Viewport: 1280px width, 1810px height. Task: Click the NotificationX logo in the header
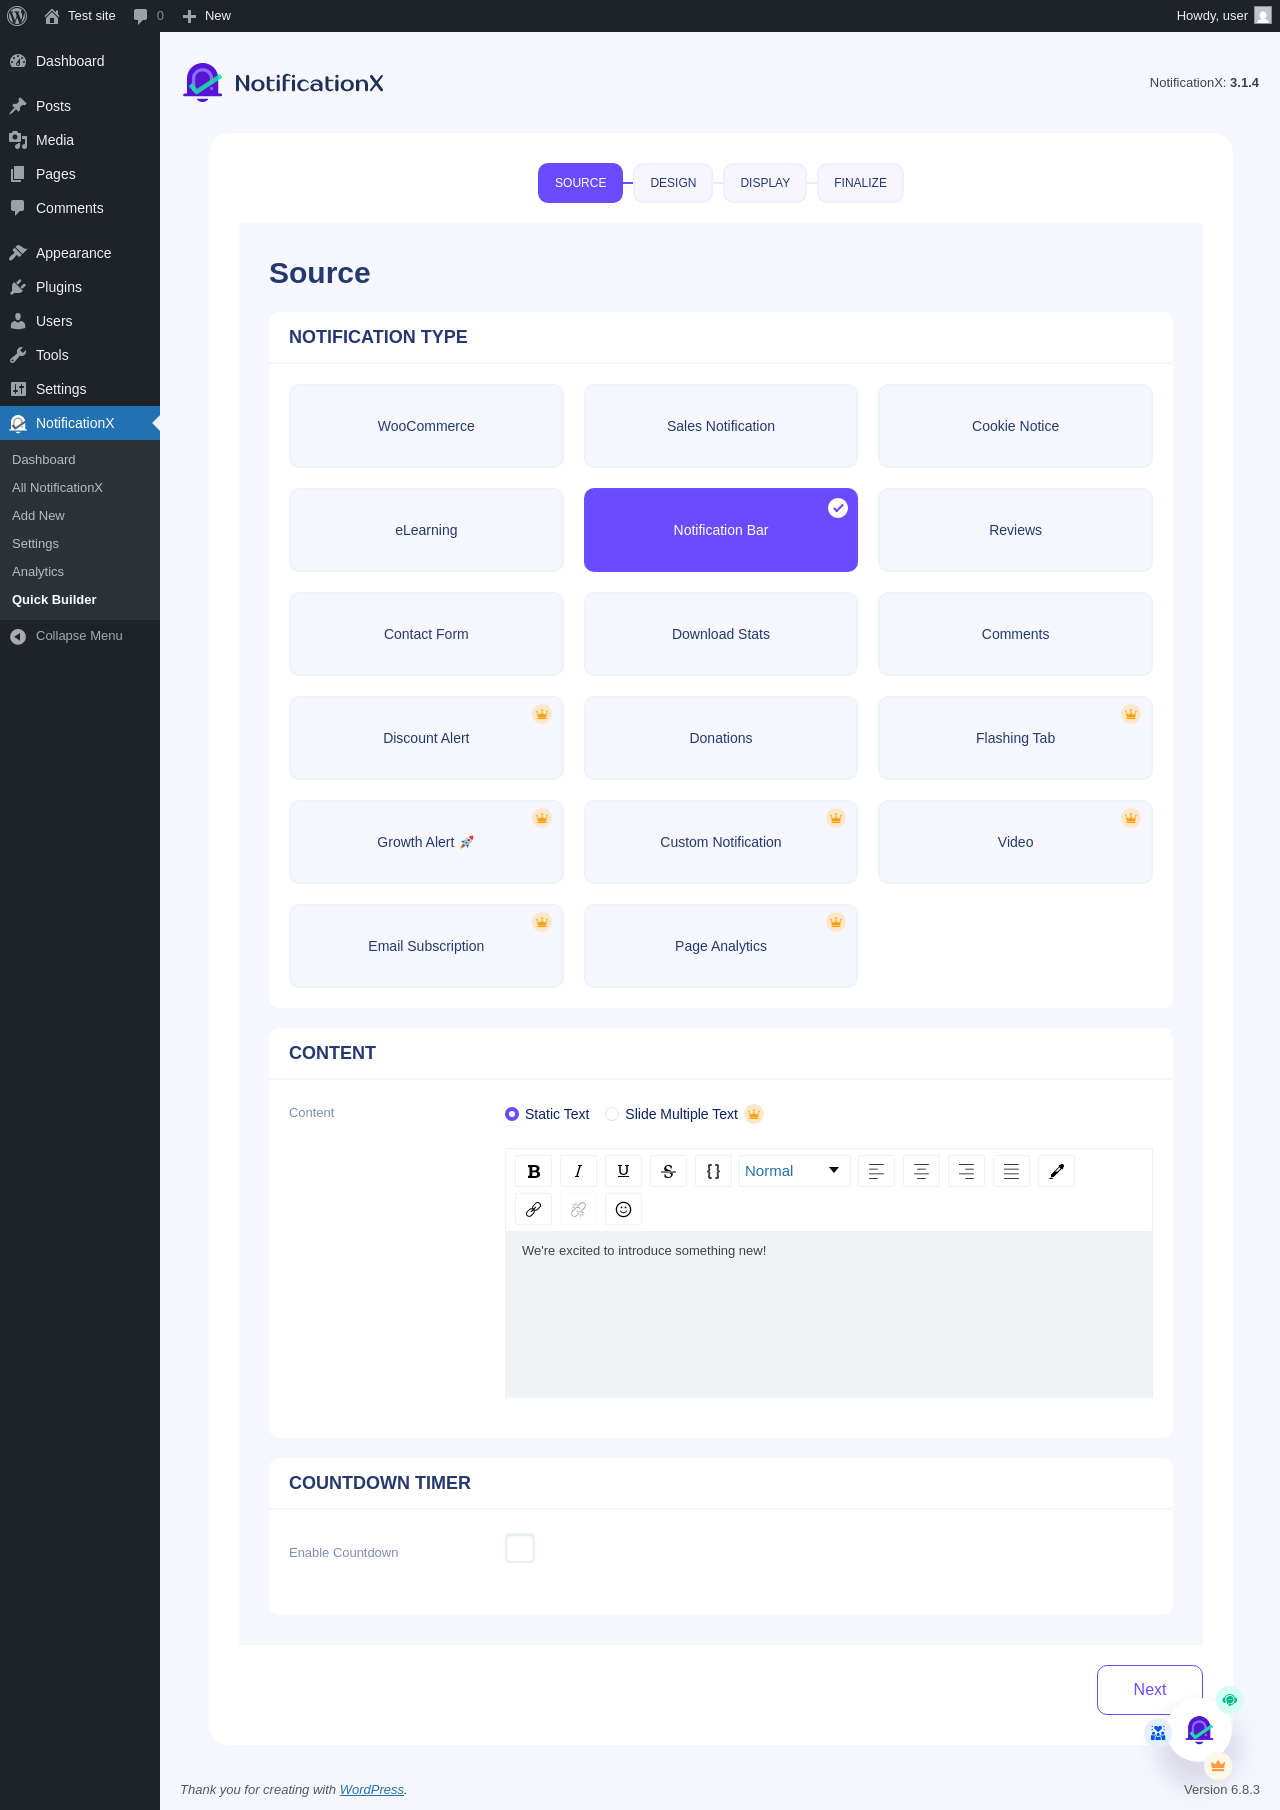[284, 83]
